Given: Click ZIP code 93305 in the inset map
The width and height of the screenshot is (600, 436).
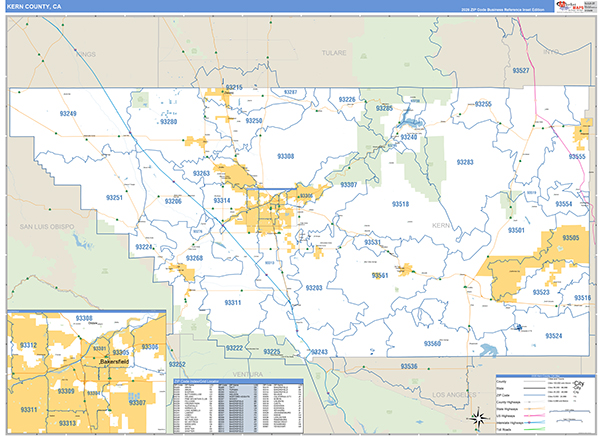Looking at the screenshot, I should click(121, 353).
